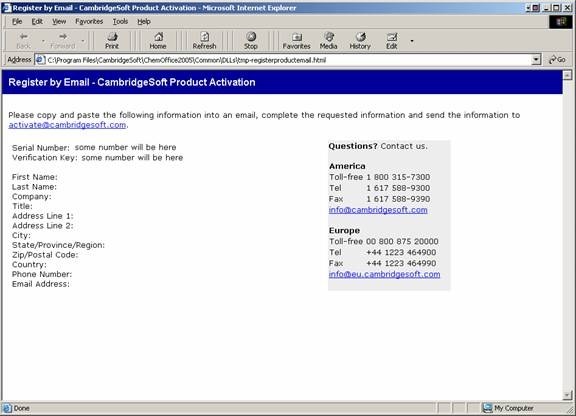This screenshot has height=416, width=576.
Task: Click the Edit toolbar icon
Action: pos(392,40)
